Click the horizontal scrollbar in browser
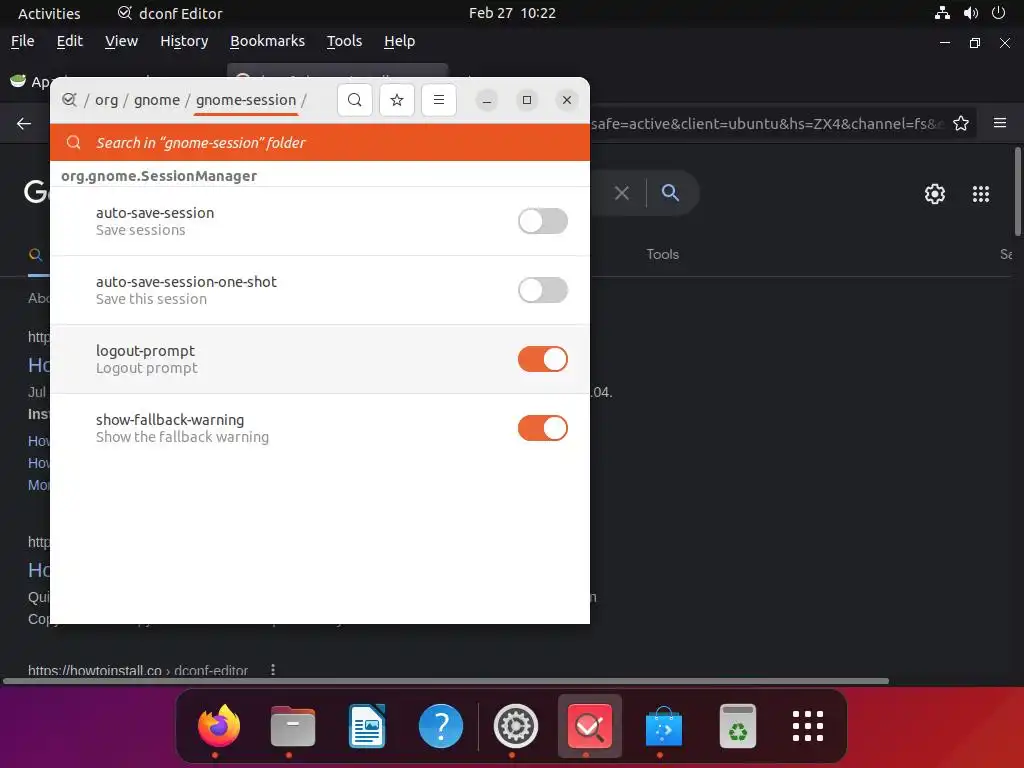The height and width of the screenshot is (768, 1024). click(x=446, y=681)
